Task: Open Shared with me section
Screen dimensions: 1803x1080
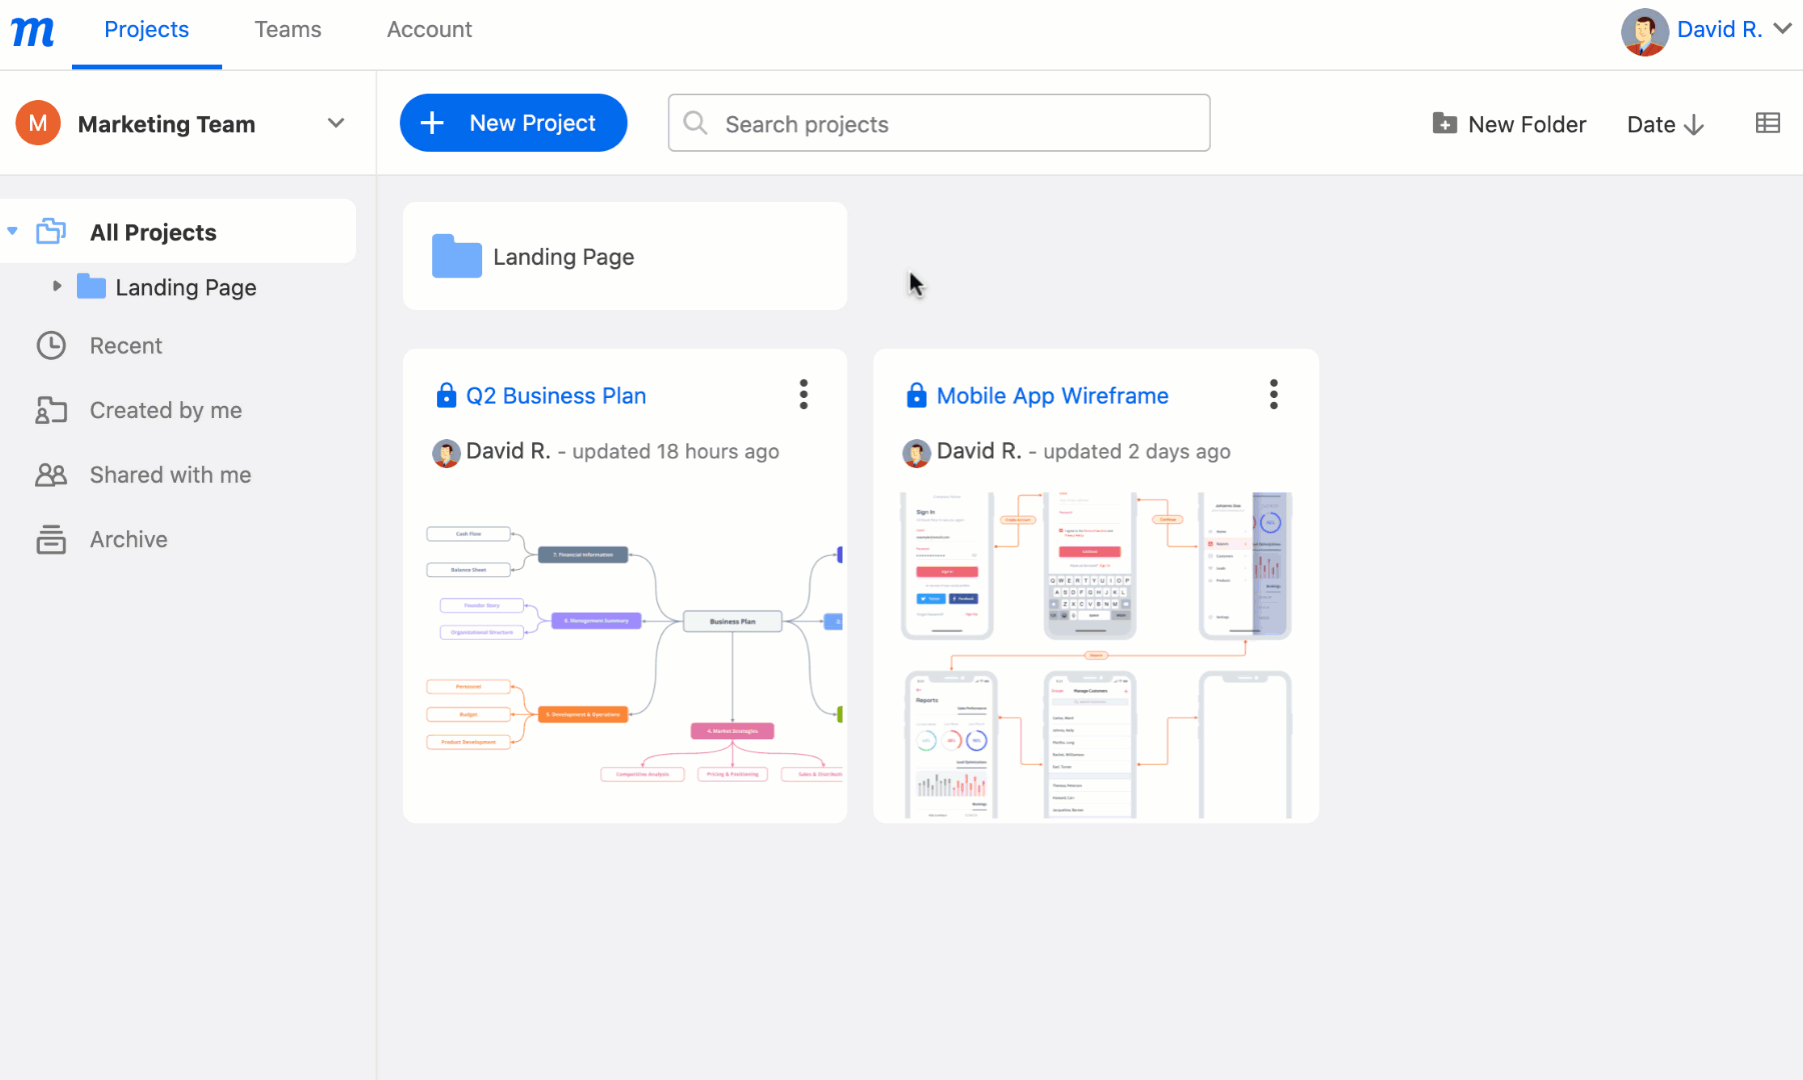Action: coord(169,474)
